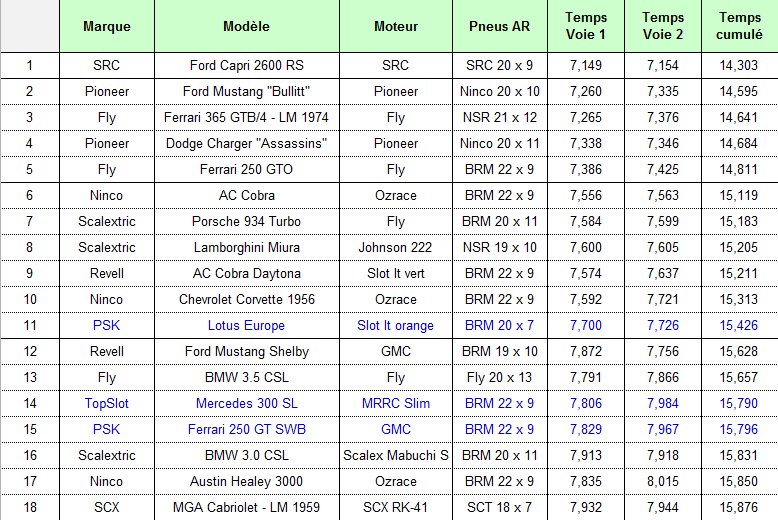
Task: Select the "Johnson 222" motor cell
Action: 395,247
